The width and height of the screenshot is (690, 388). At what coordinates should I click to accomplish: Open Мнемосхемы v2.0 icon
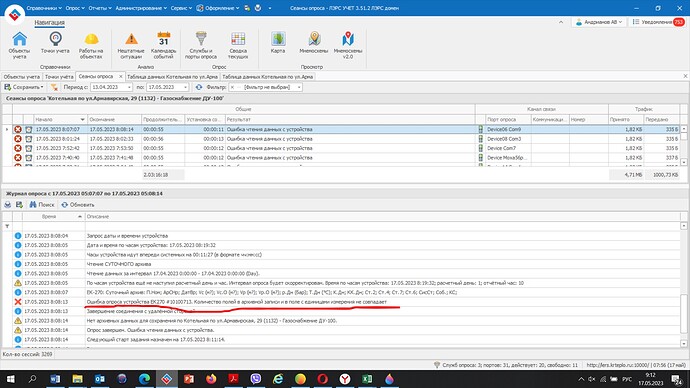tap(348, 45)
